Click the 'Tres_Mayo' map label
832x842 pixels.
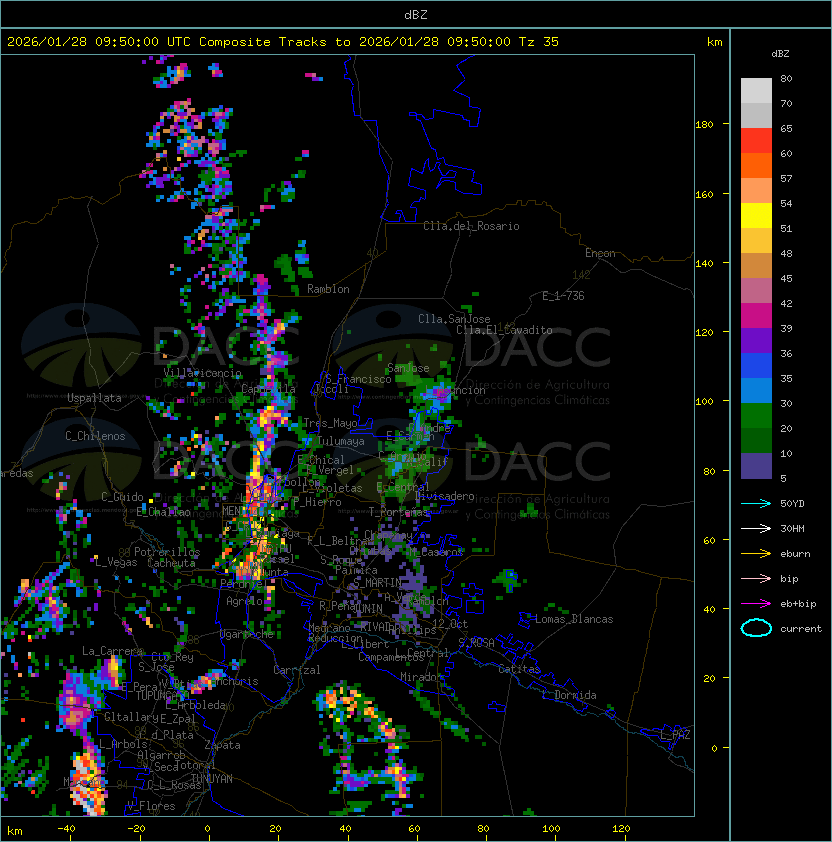coord(330,423)
